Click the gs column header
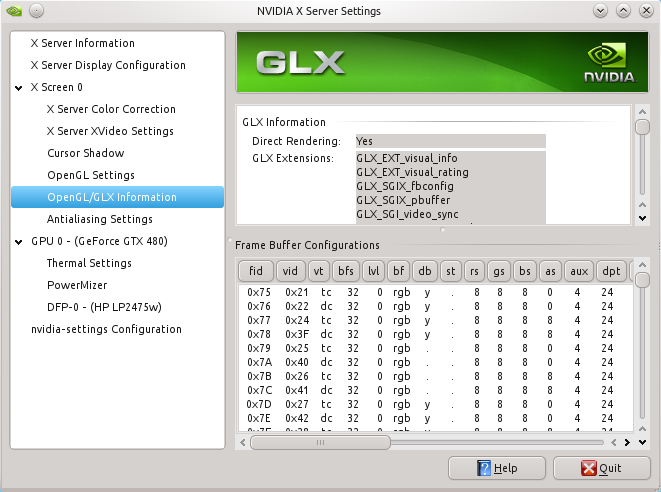The image size is (661, 492). coord(499,271)
